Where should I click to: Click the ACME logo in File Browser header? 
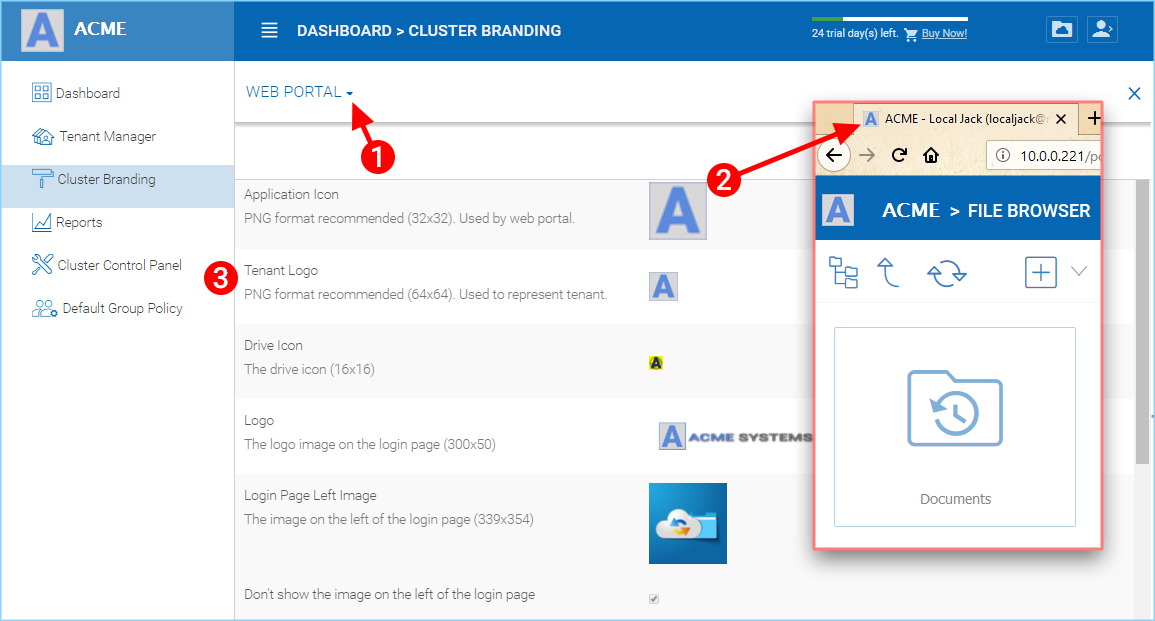[x=838, y=210]
